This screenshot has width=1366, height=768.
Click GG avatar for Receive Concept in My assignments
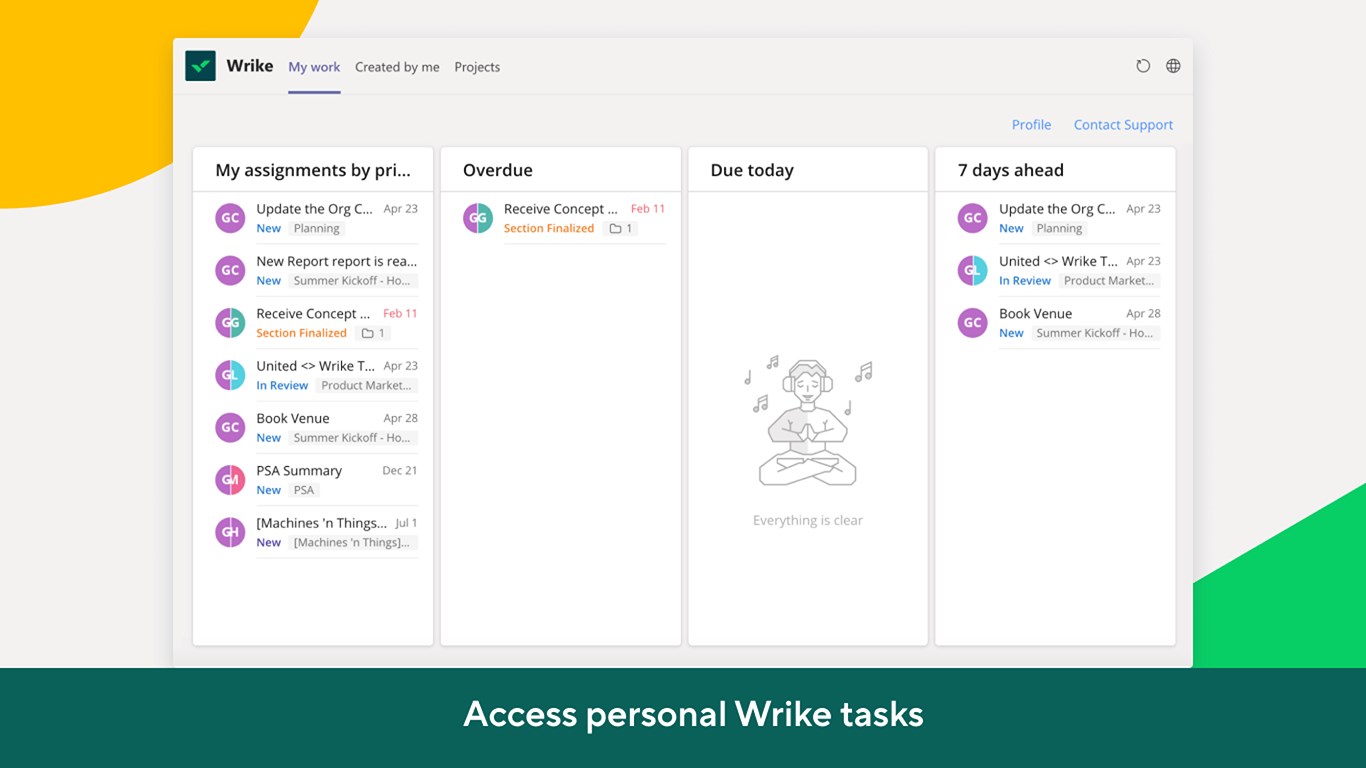(x=230, y=323)
